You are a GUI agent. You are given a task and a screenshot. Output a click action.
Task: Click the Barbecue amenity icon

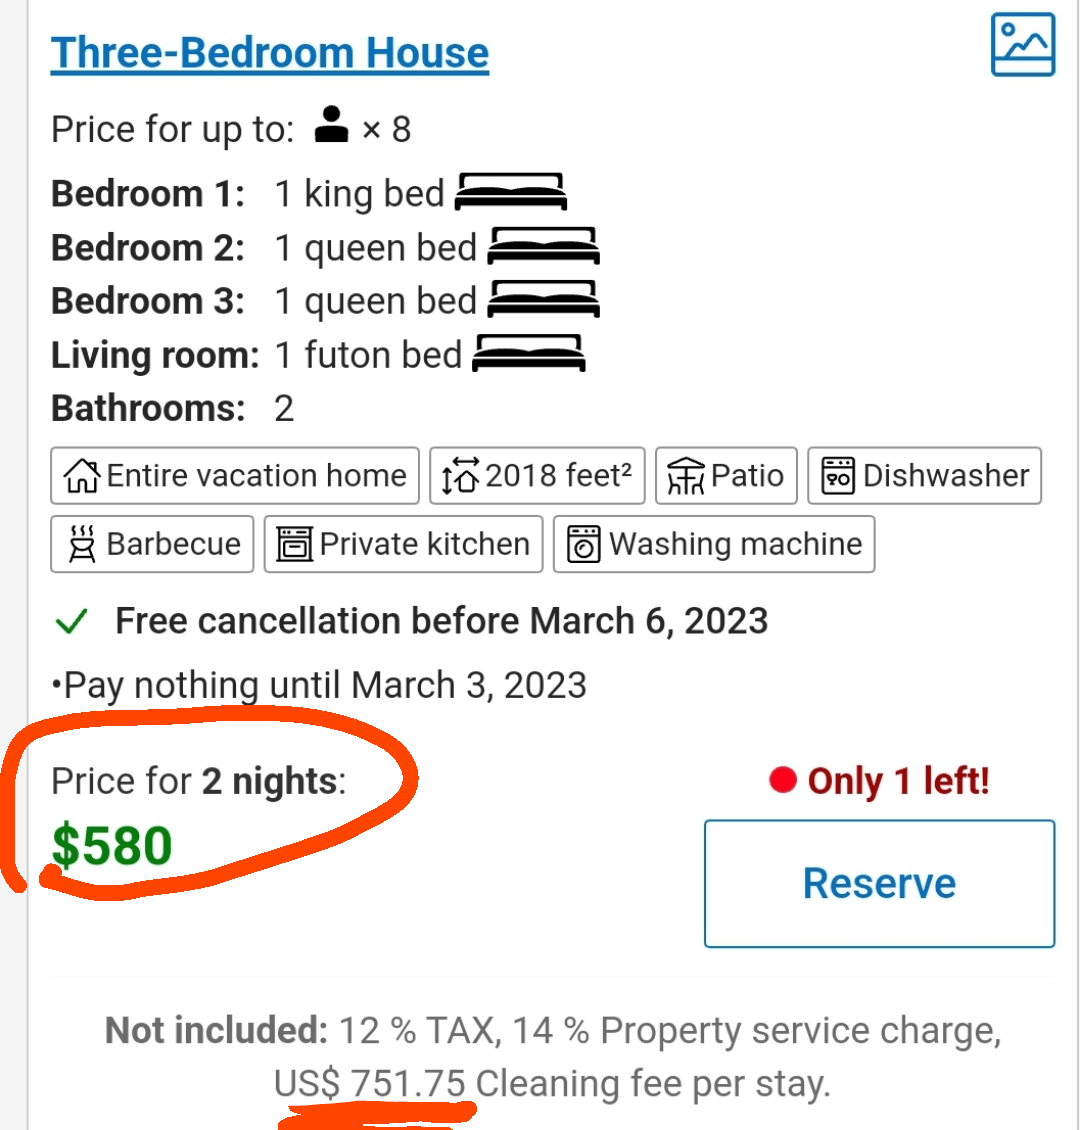(x=82, y=543)
